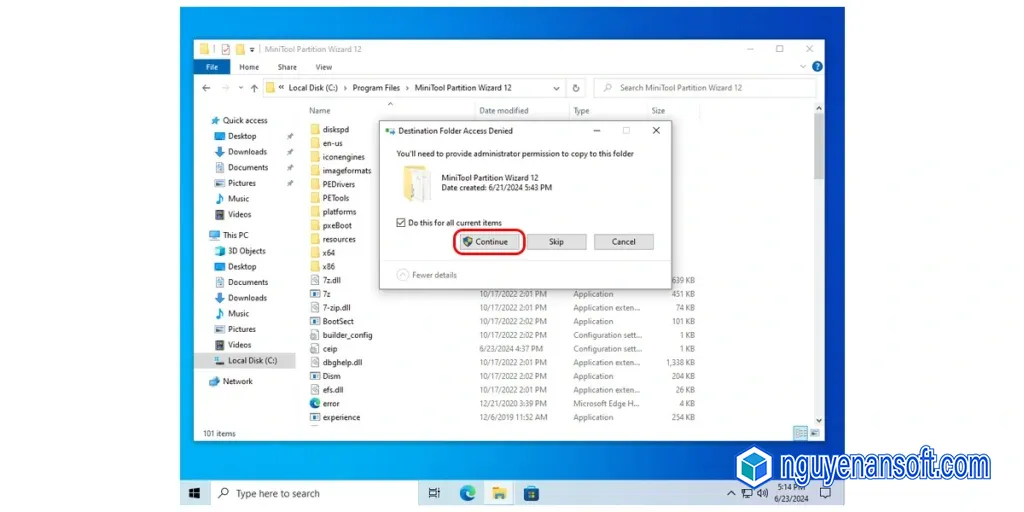Open the View ribbon tab

click(x=324, y=67)
